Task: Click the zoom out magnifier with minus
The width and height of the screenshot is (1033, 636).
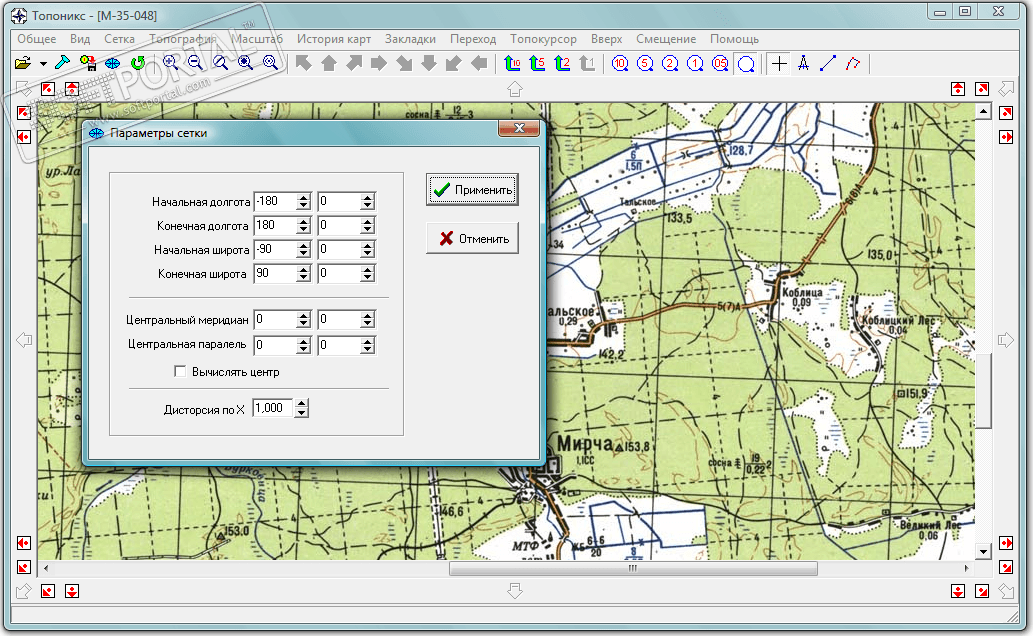Action: point(195,63)
